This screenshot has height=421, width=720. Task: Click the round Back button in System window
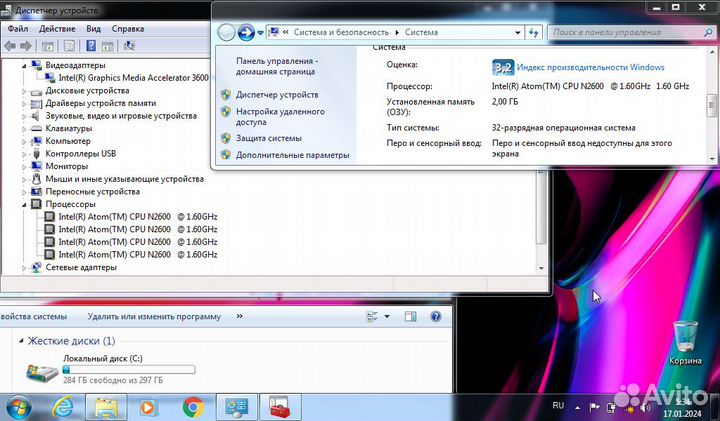point(226,33)
